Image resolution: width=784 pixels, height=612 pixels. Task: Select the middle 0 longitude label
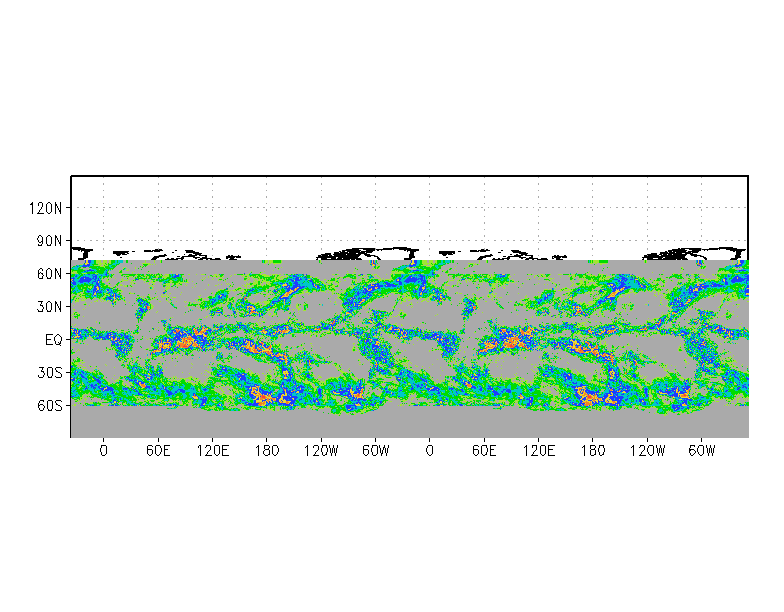coord(430,451)
